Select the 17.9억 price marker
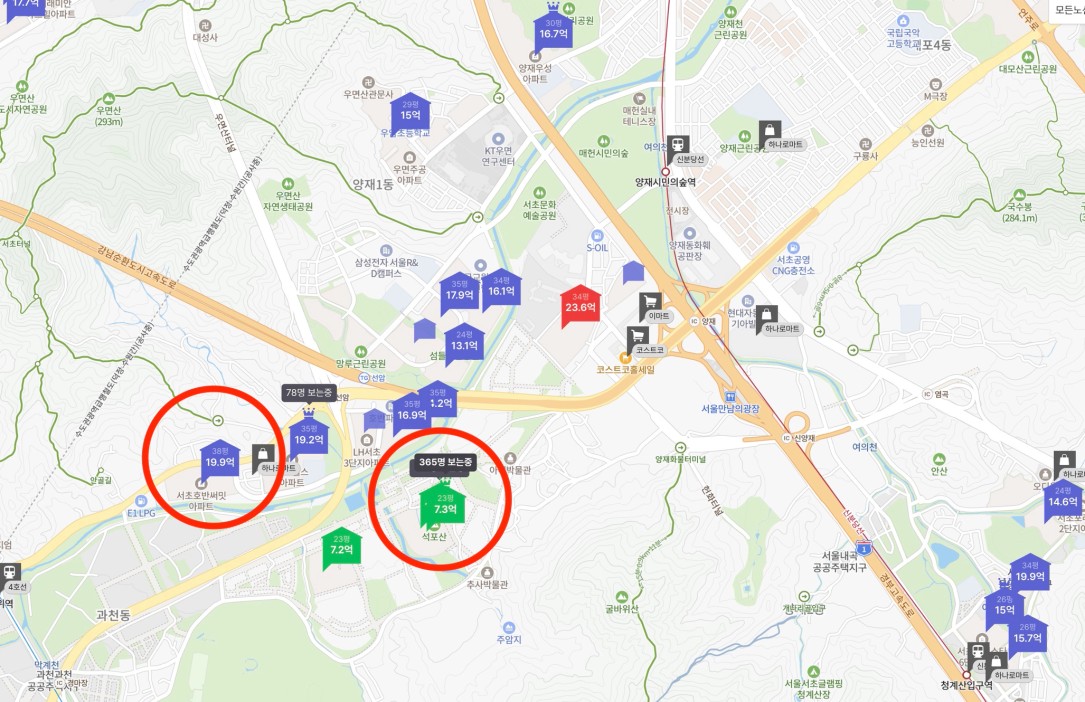The image size is (1085, 702). (x=459, y=293)
